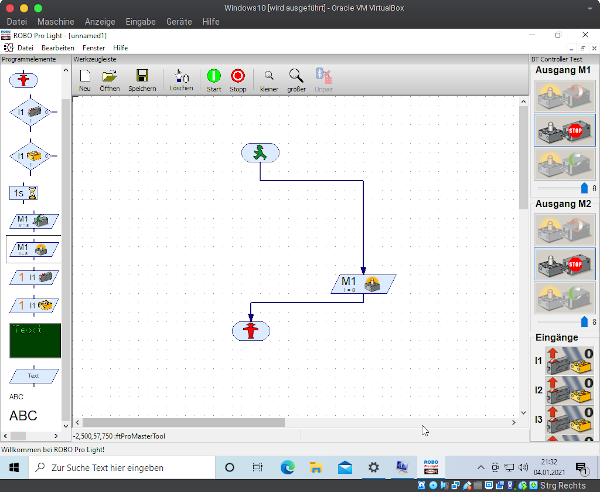Pick the red stop-man end element in palette
Image resolution: width=600 pixels, height=492 pixels.
23,80
